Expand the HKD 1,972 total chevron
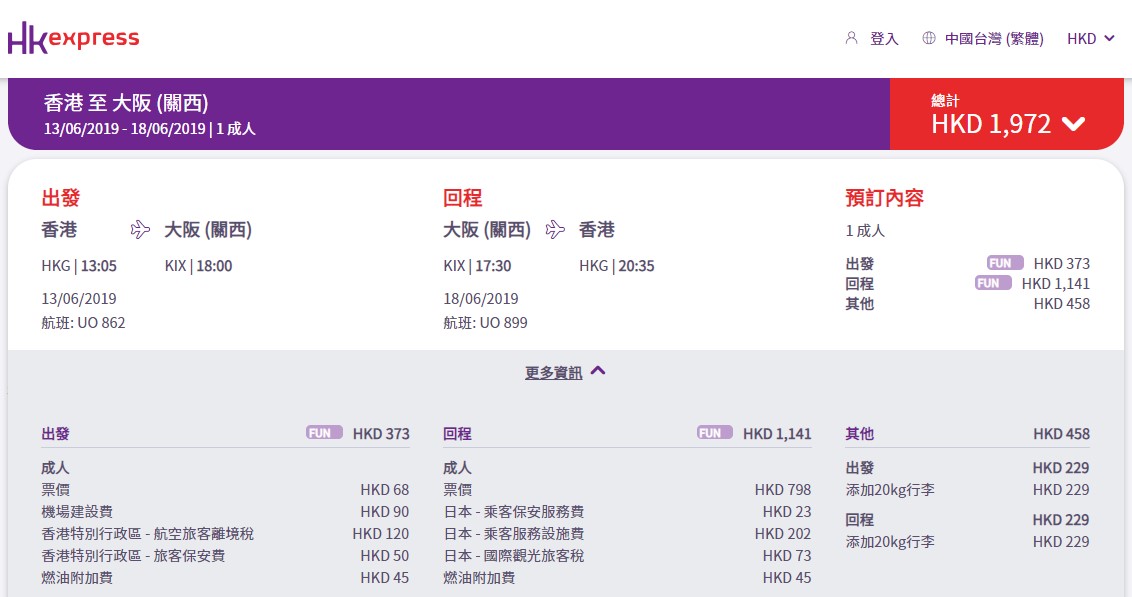The height and width of the screenshot is (597, 1132). pos(1074,124)
